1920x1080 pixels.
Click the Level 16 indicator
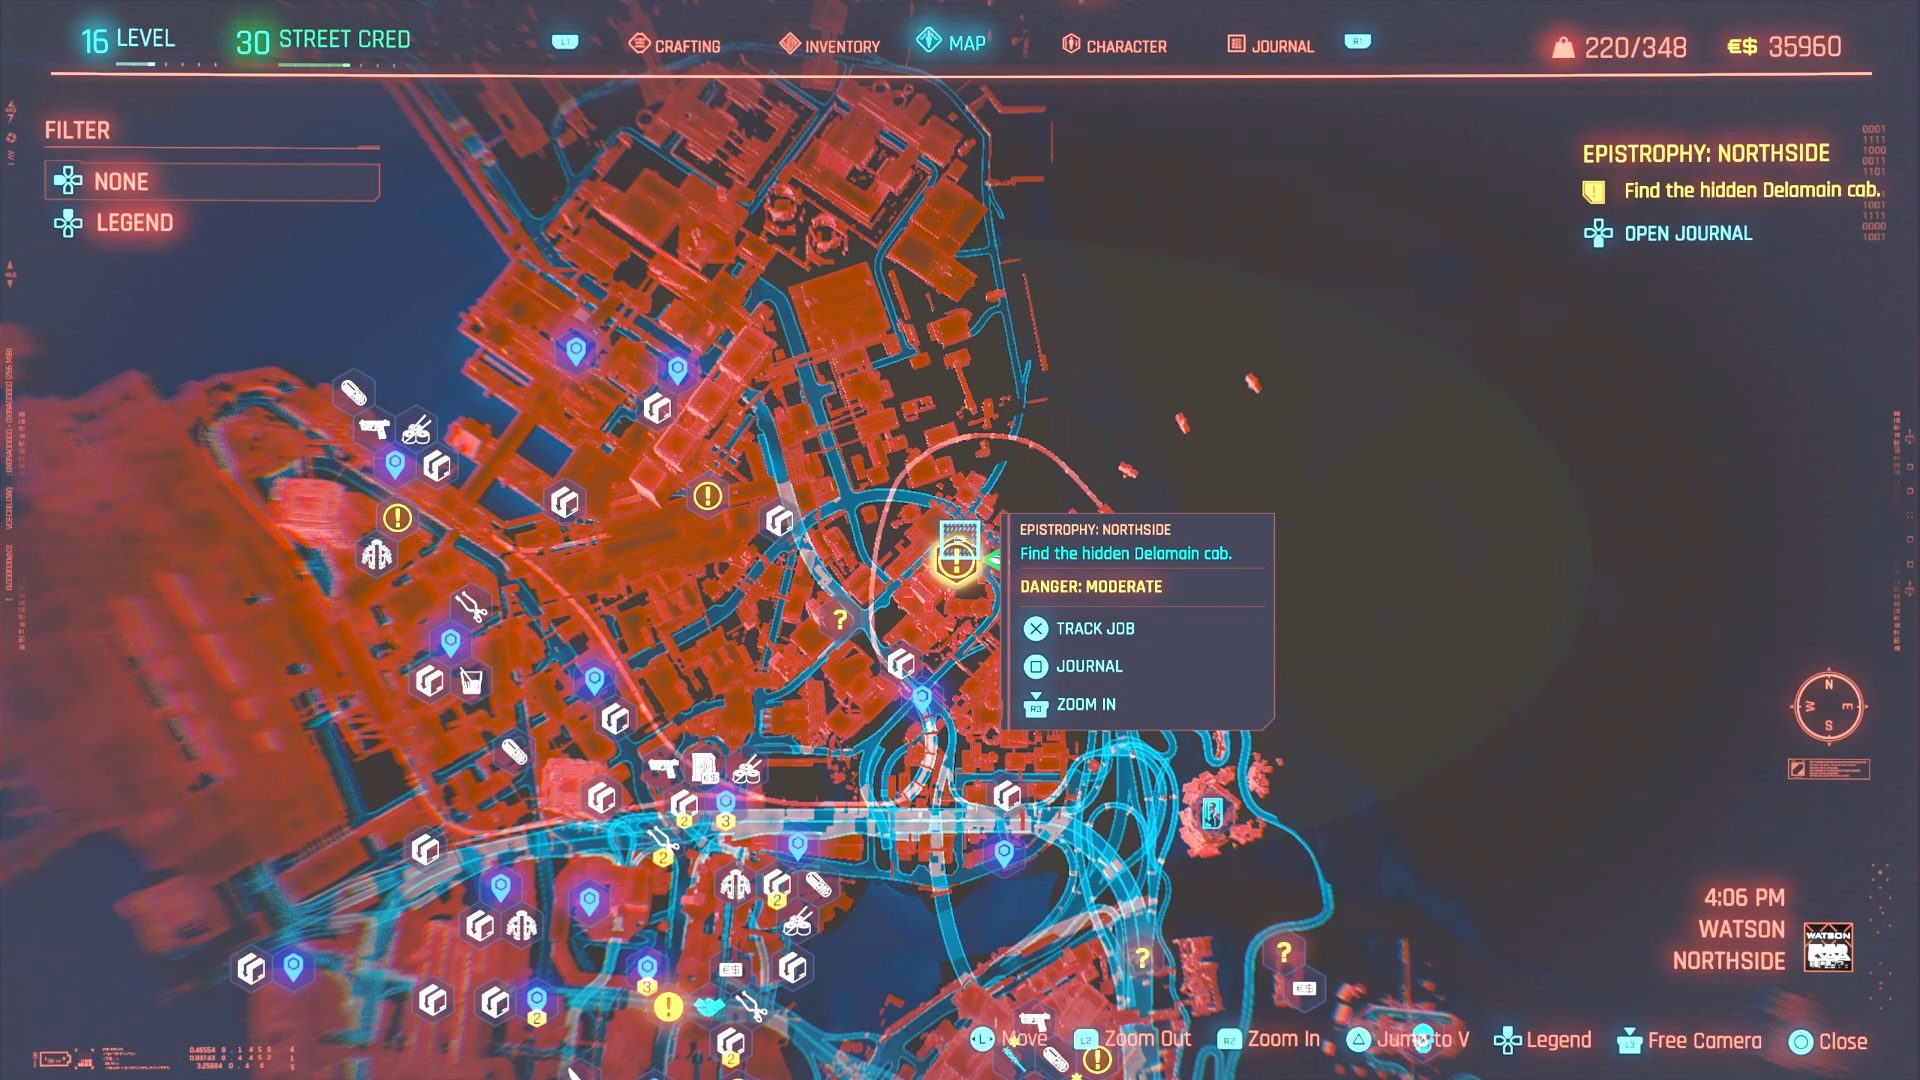point(128,39)
